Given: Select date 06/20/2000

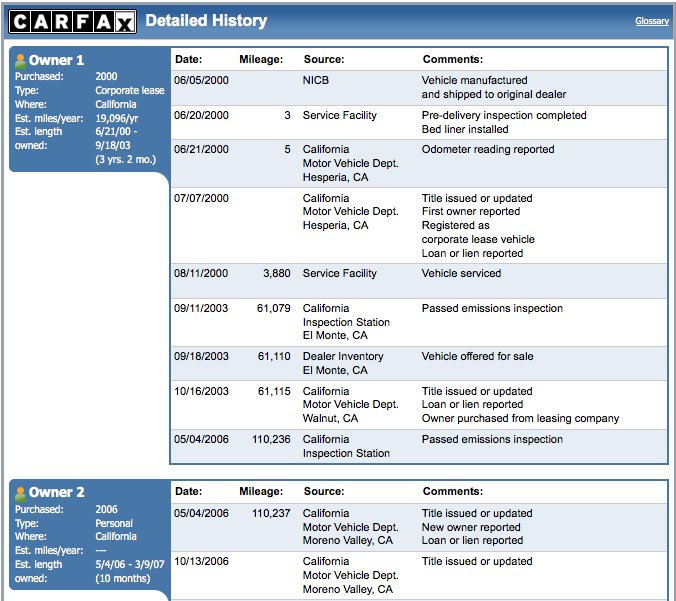Looking at the screenshot, I should coord(201,115).
